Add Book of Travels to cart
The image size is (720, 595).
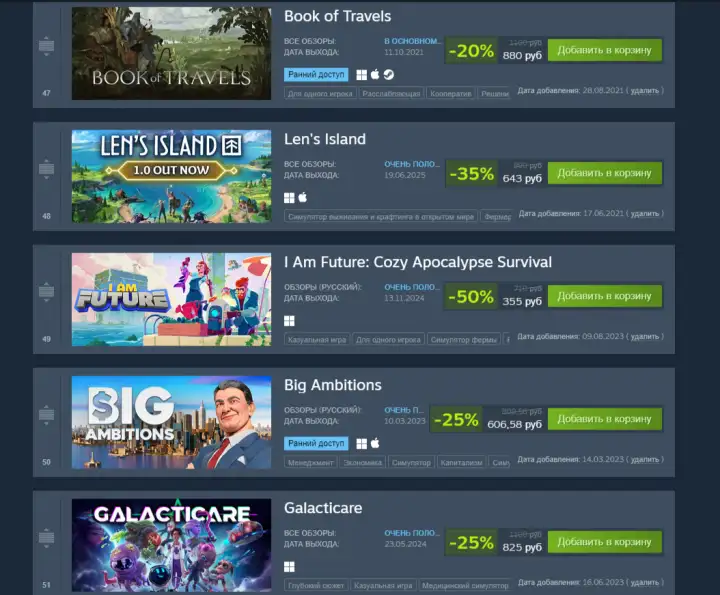(604, 50)
